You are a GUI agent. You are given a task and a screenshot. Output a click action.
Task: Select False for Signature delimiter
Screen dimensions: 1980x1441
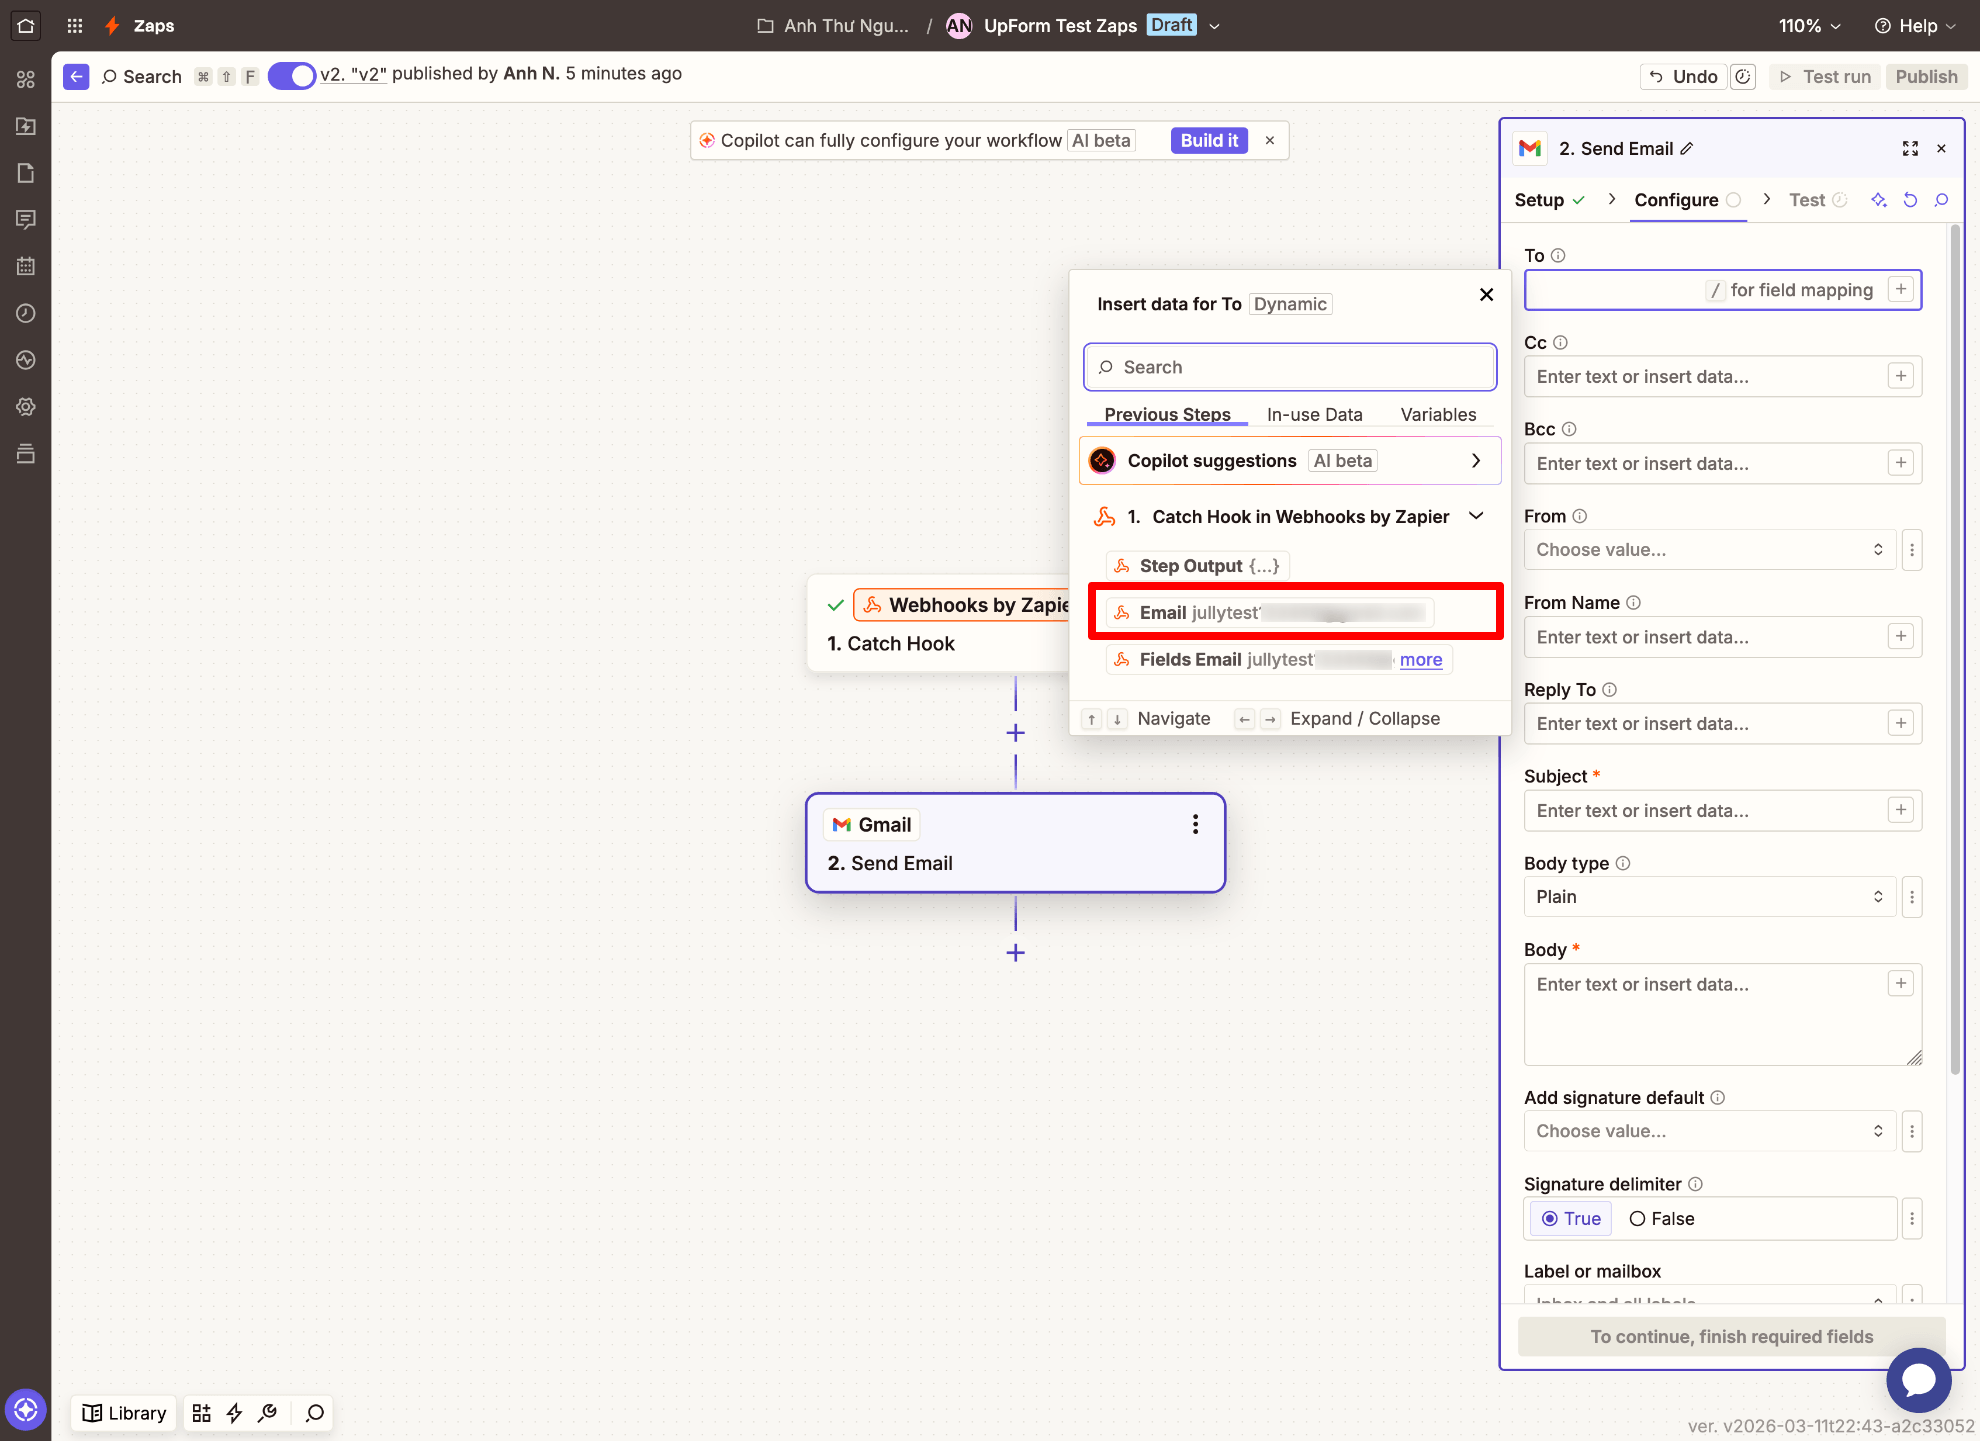point(1662,1219)
